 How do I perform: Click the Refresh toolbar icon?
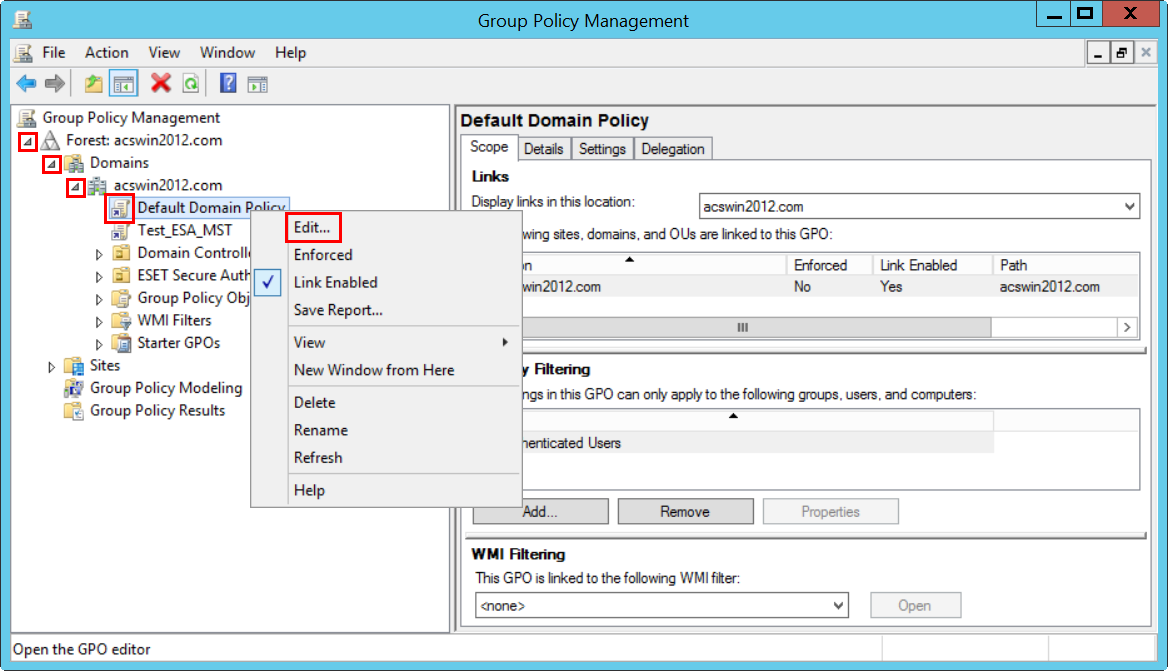(190, 83)
